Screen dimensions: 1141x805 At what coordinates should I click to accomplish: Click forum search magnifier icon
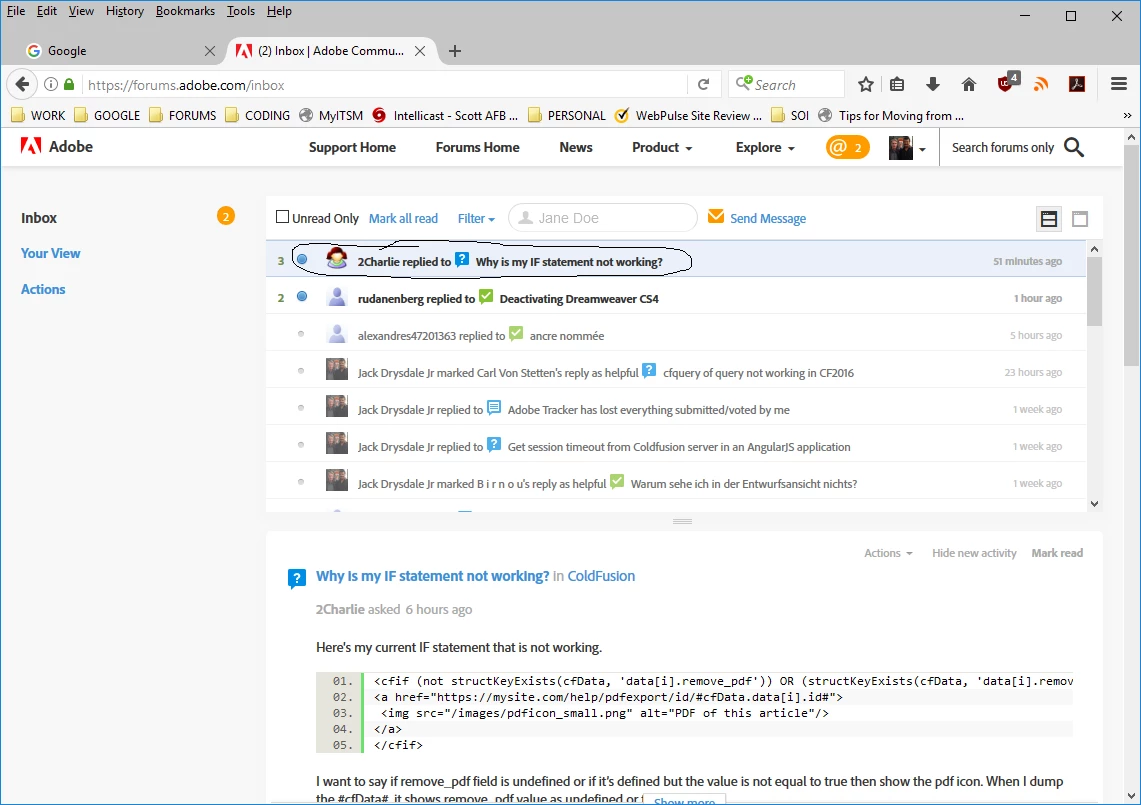1074,147
